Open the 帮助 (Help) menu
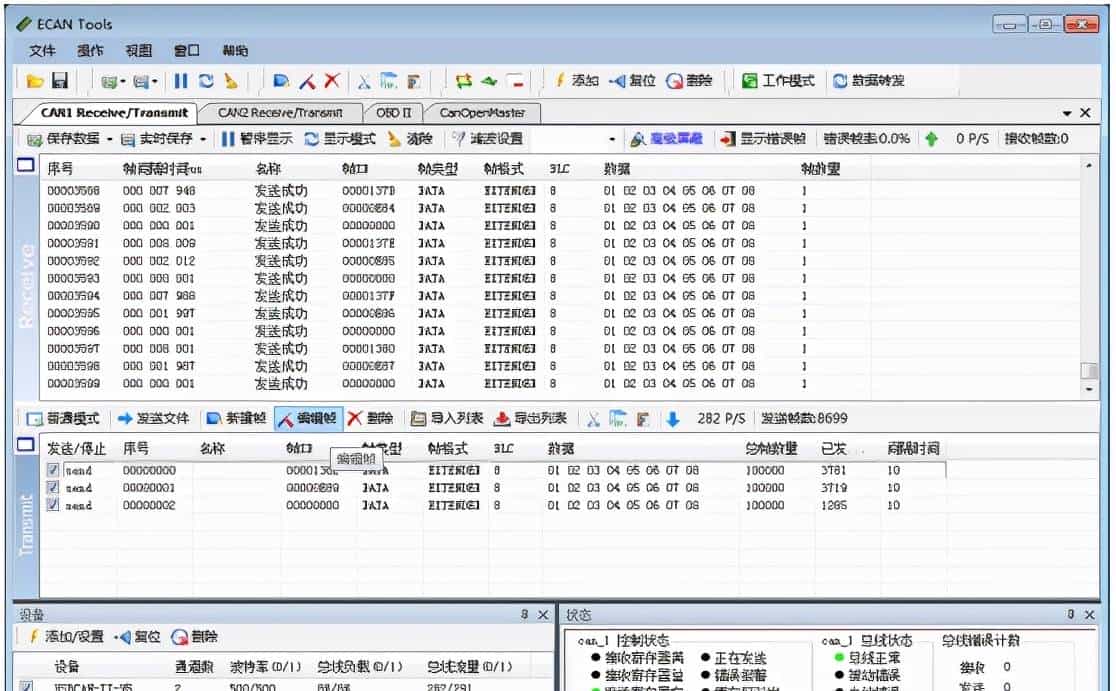Screen dimensions: 1116x691 pos(238,50)
